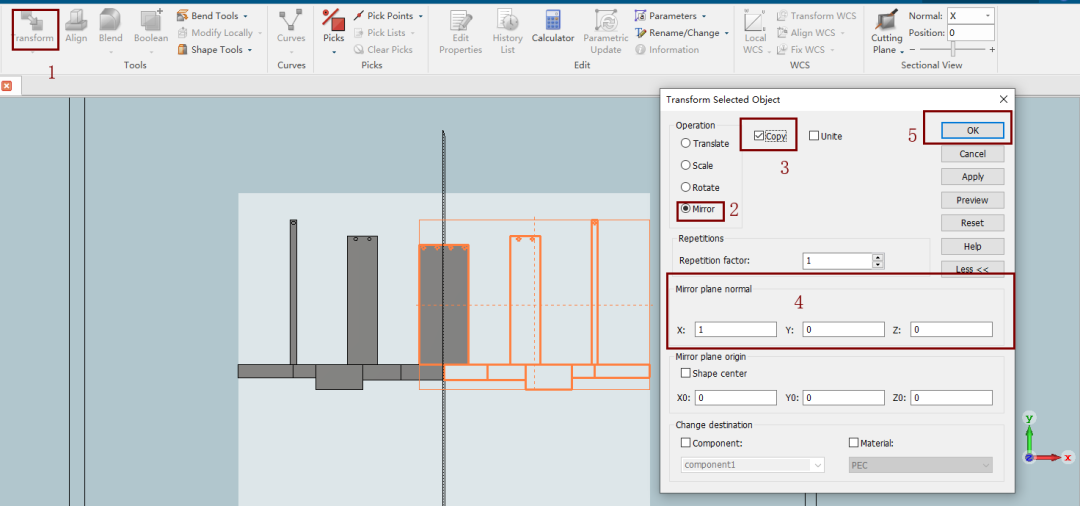Enable the Unite checkbox
The image size is (1080, 506).
[814, 136]
